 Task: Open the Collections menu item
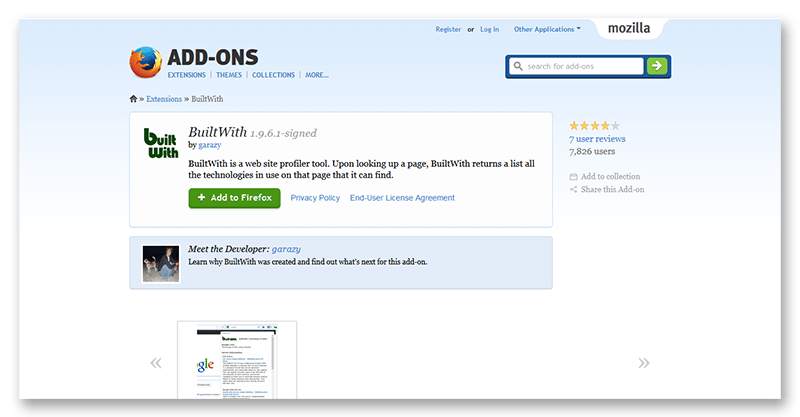click(x=273, y=75)
